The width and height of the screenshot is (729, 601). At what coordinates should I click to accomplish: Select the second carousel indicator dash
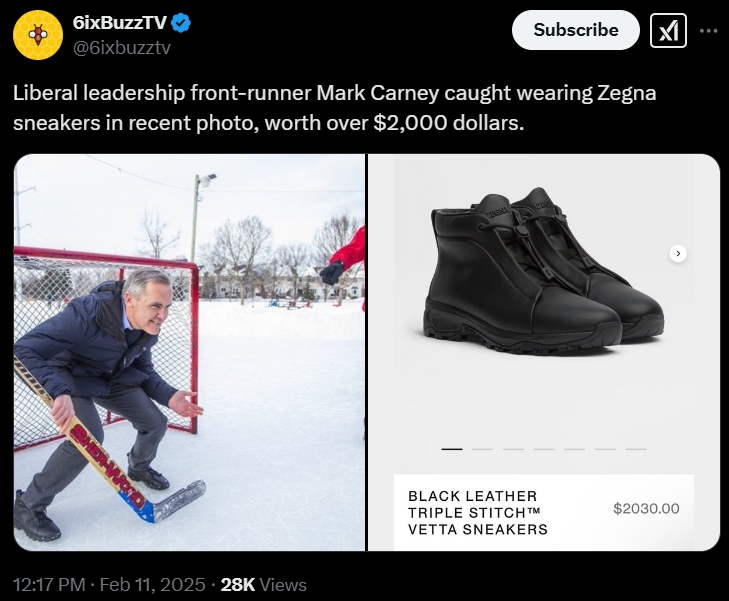[x=482, y=449]
